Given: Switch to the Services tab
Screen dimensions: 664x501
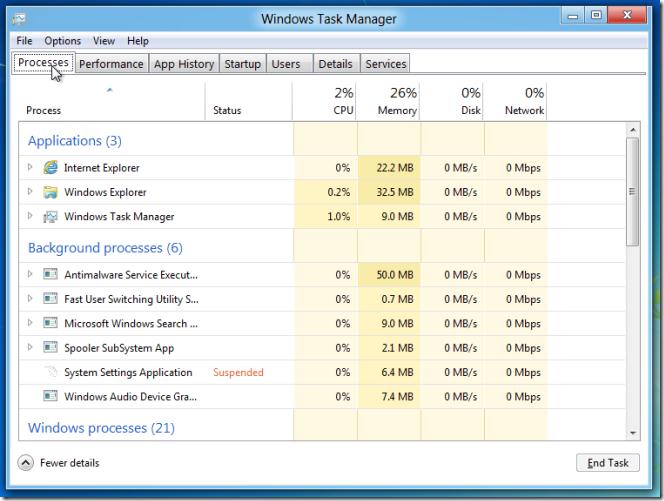Looking at the screenshot, I should click(x=386, y=64).
